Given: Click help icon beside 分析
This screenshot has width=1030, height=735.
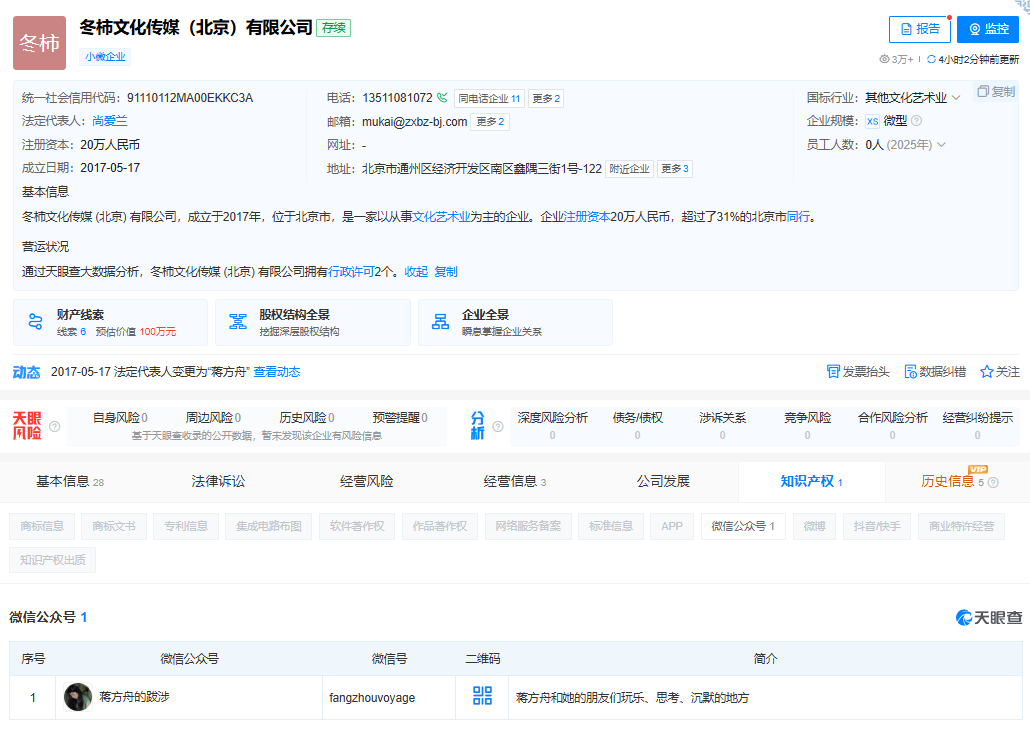Looking at the screenshot, I should [x=498, y=426].
